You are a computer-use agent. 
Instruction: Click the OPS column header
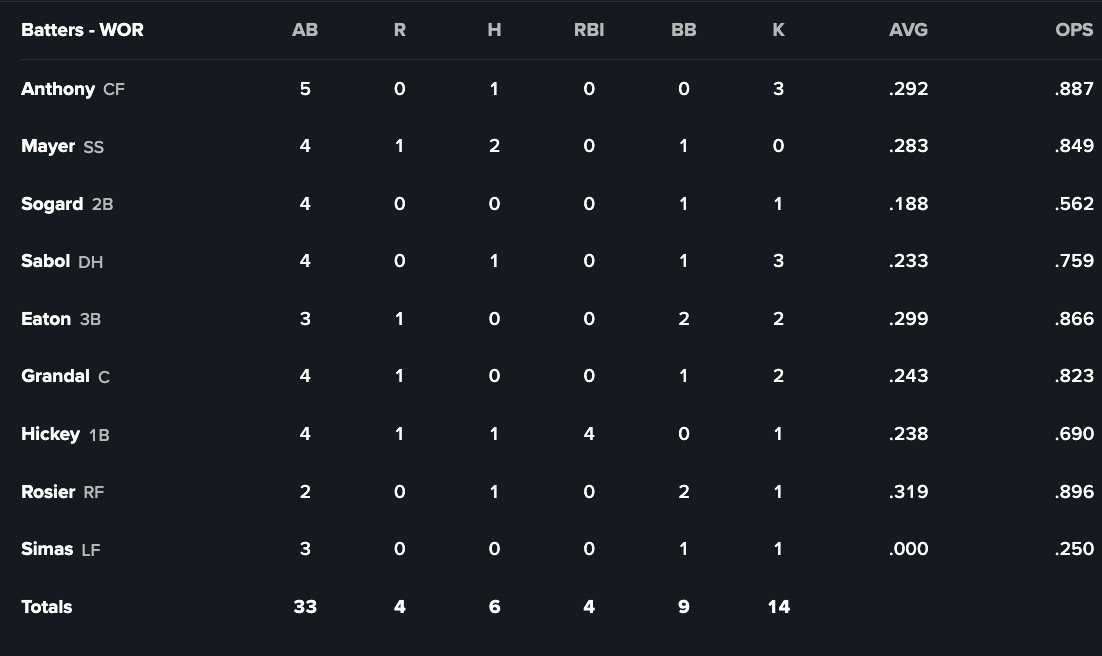coord(1074,30)
